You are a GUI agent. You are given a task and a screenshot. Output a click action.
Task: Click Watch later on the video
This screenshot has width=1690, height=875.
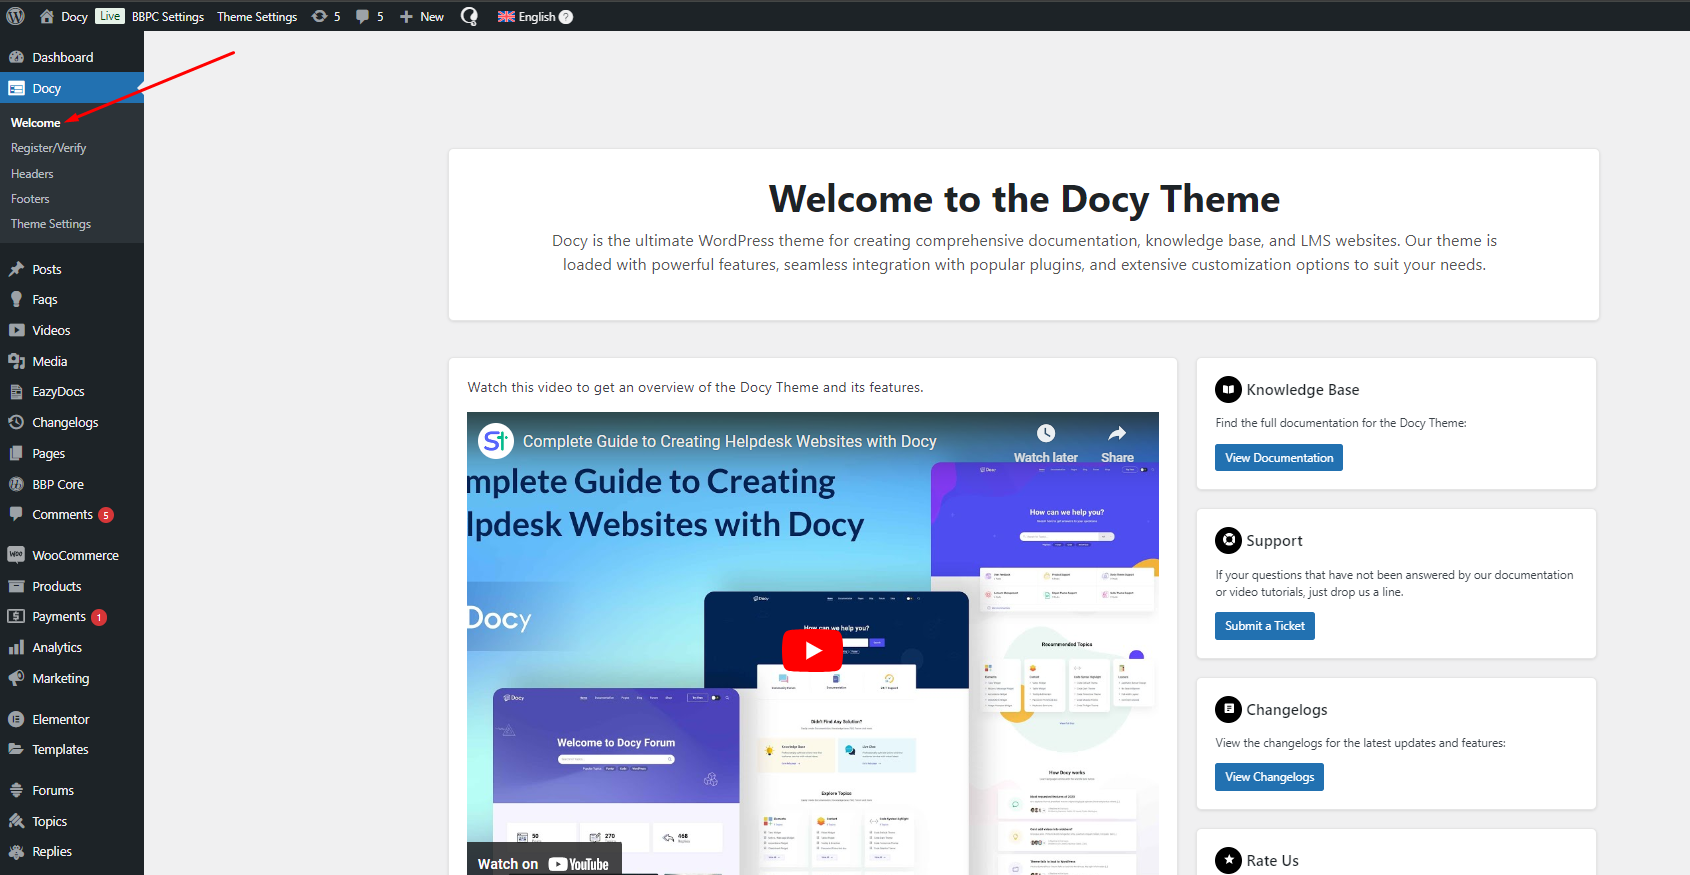point(1046,444)
